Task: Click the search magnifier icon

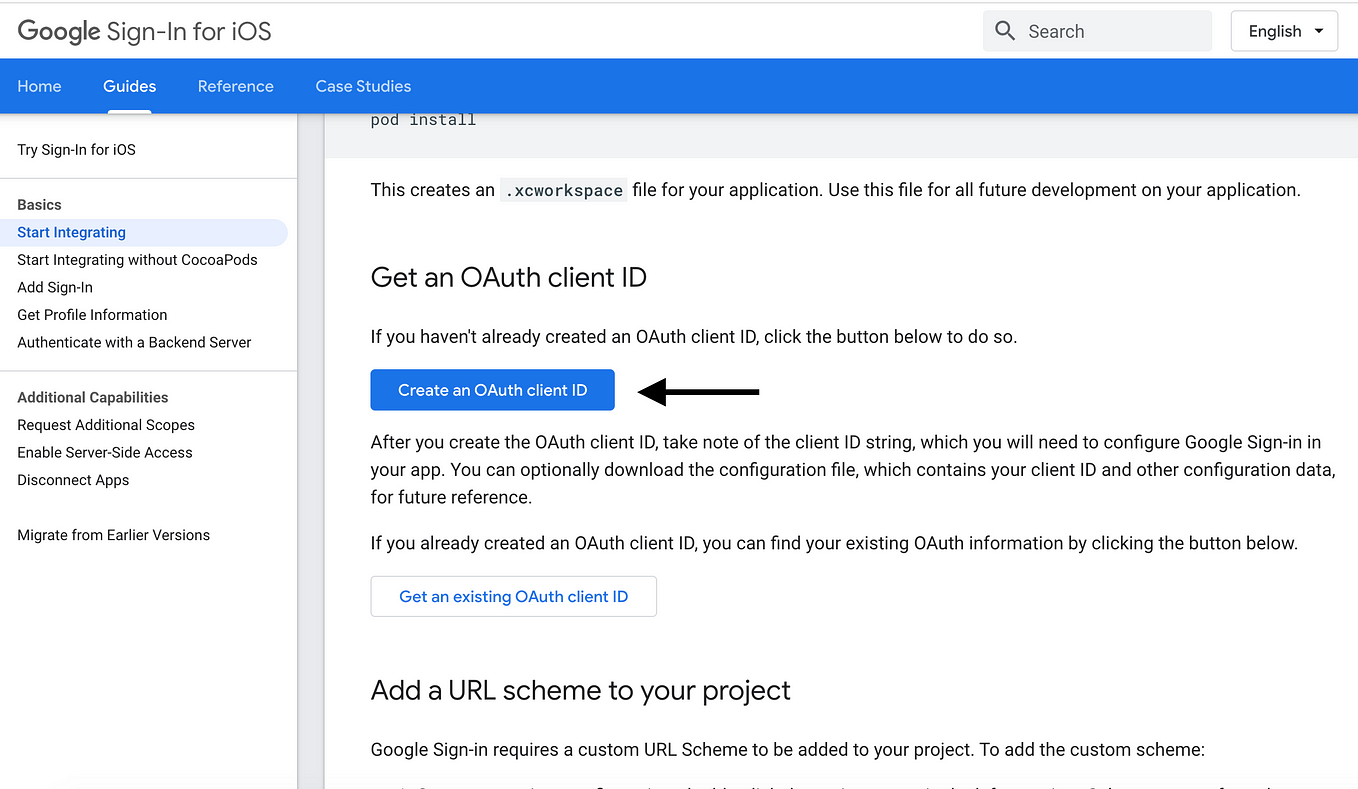Action: [x=1005, y=31]
